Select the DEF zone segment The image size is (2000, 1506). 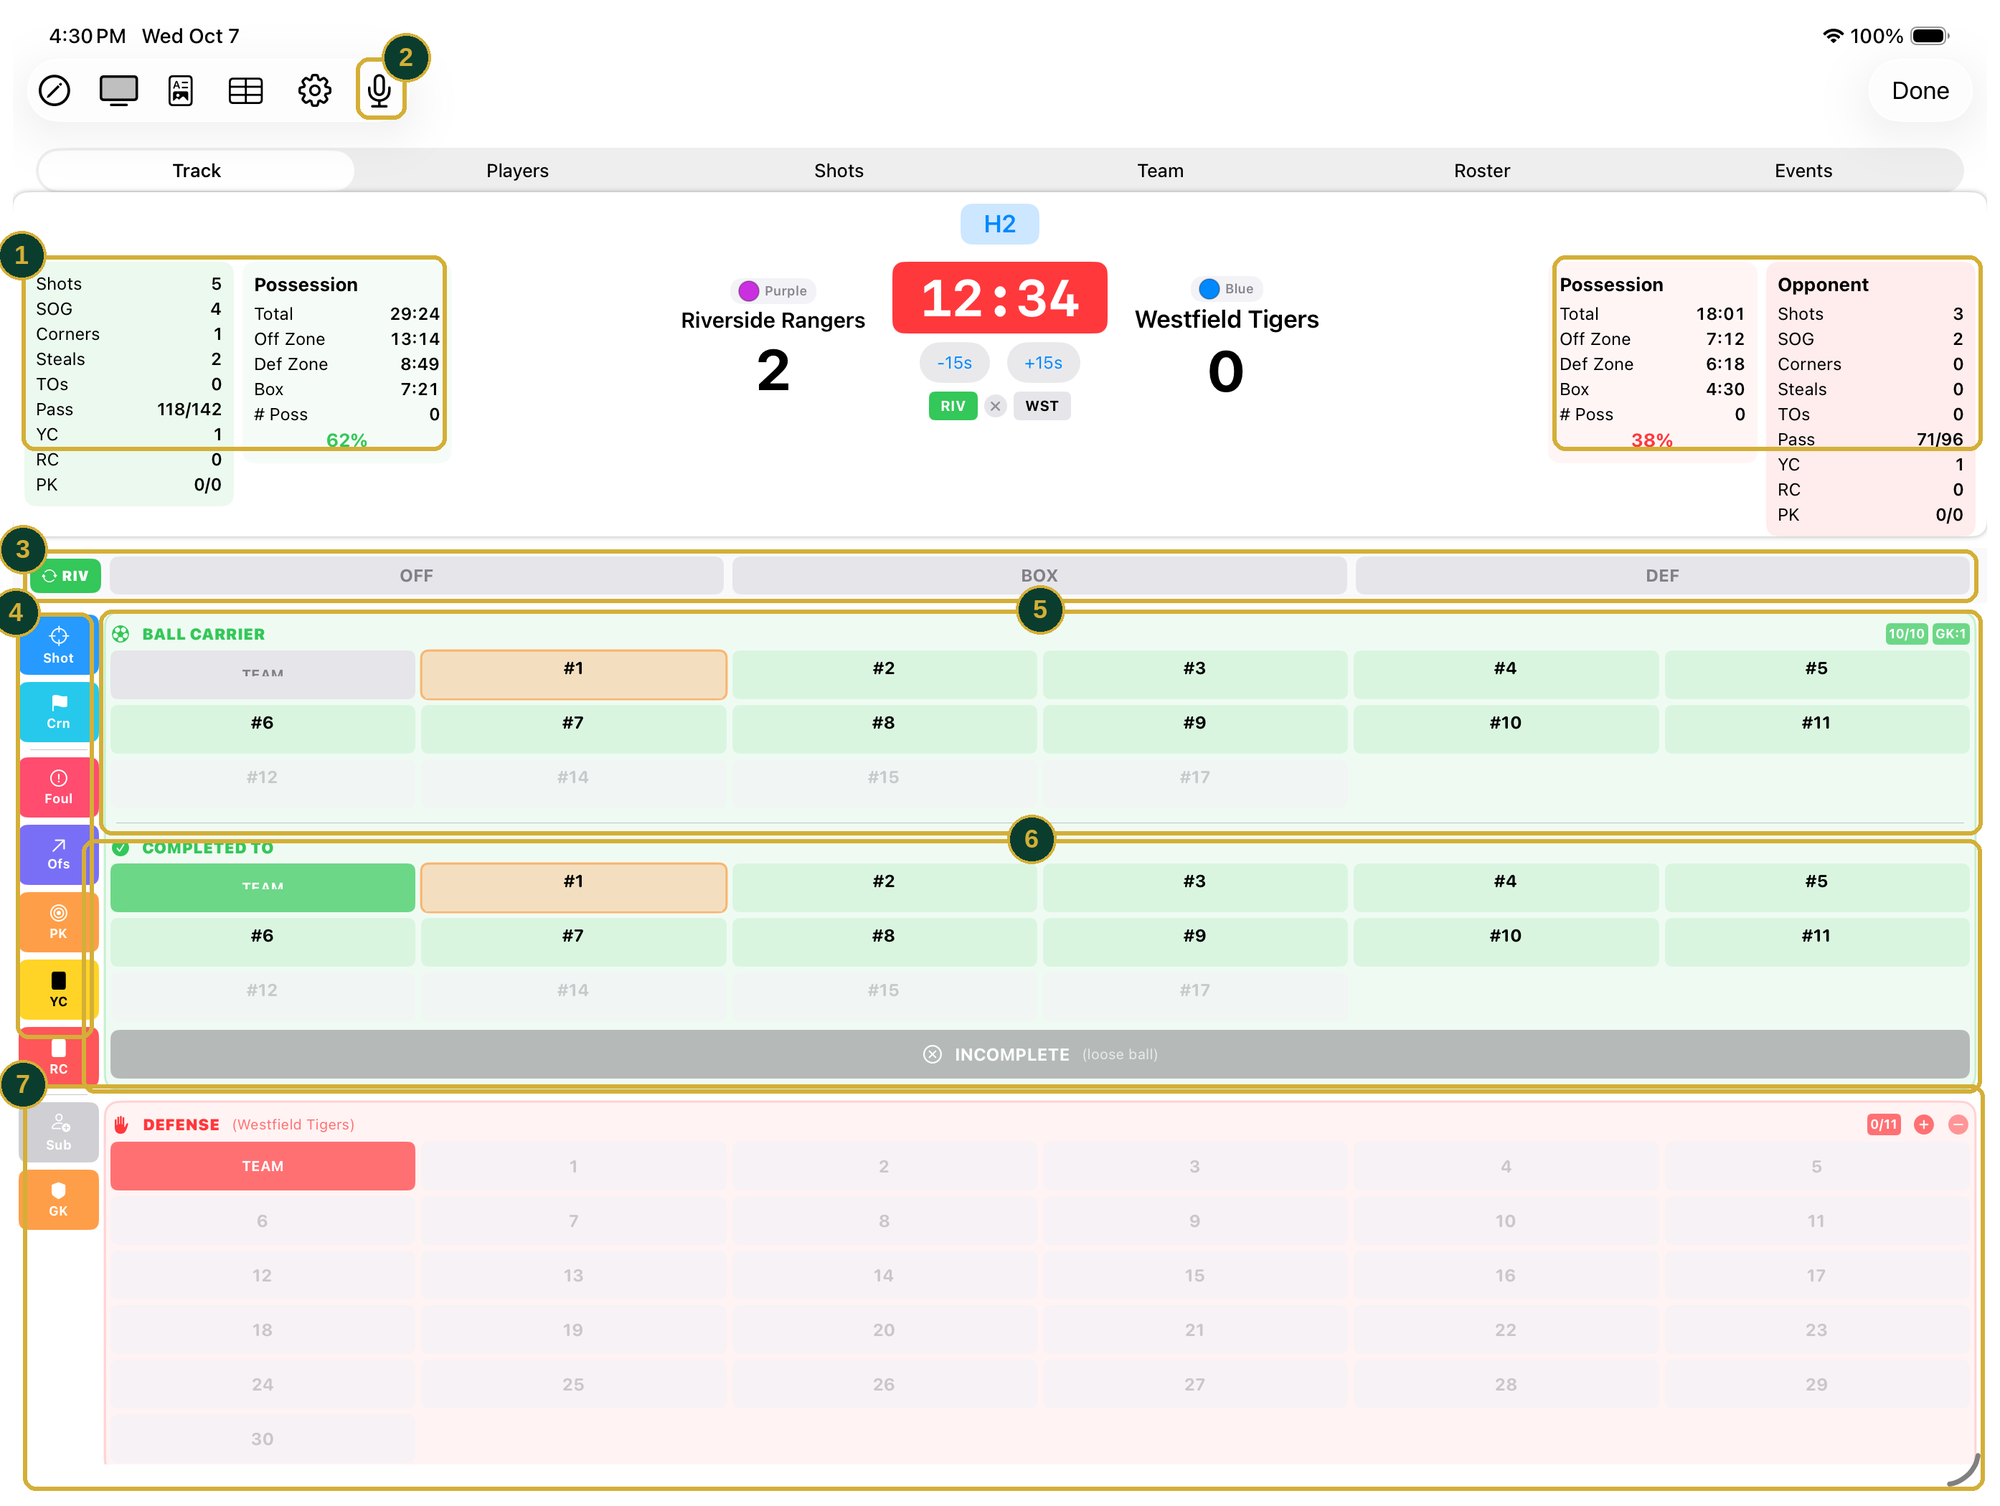1662,576
